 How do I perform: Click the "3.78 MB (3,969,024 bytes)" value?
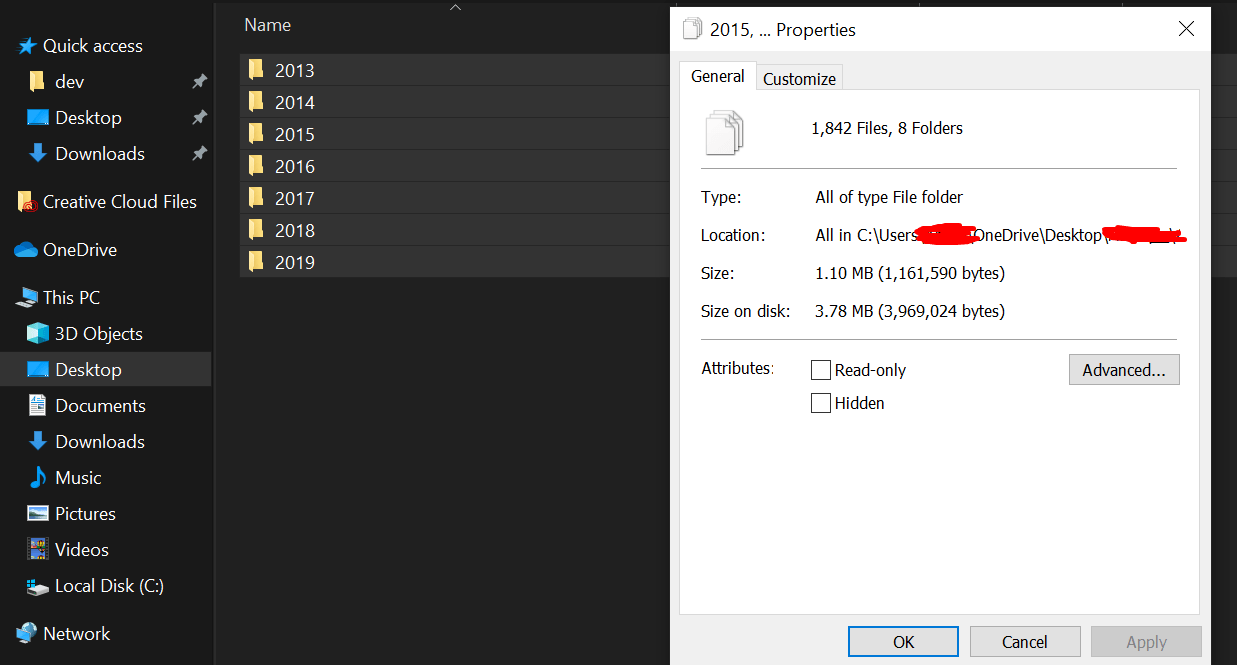tap(910, 311)
